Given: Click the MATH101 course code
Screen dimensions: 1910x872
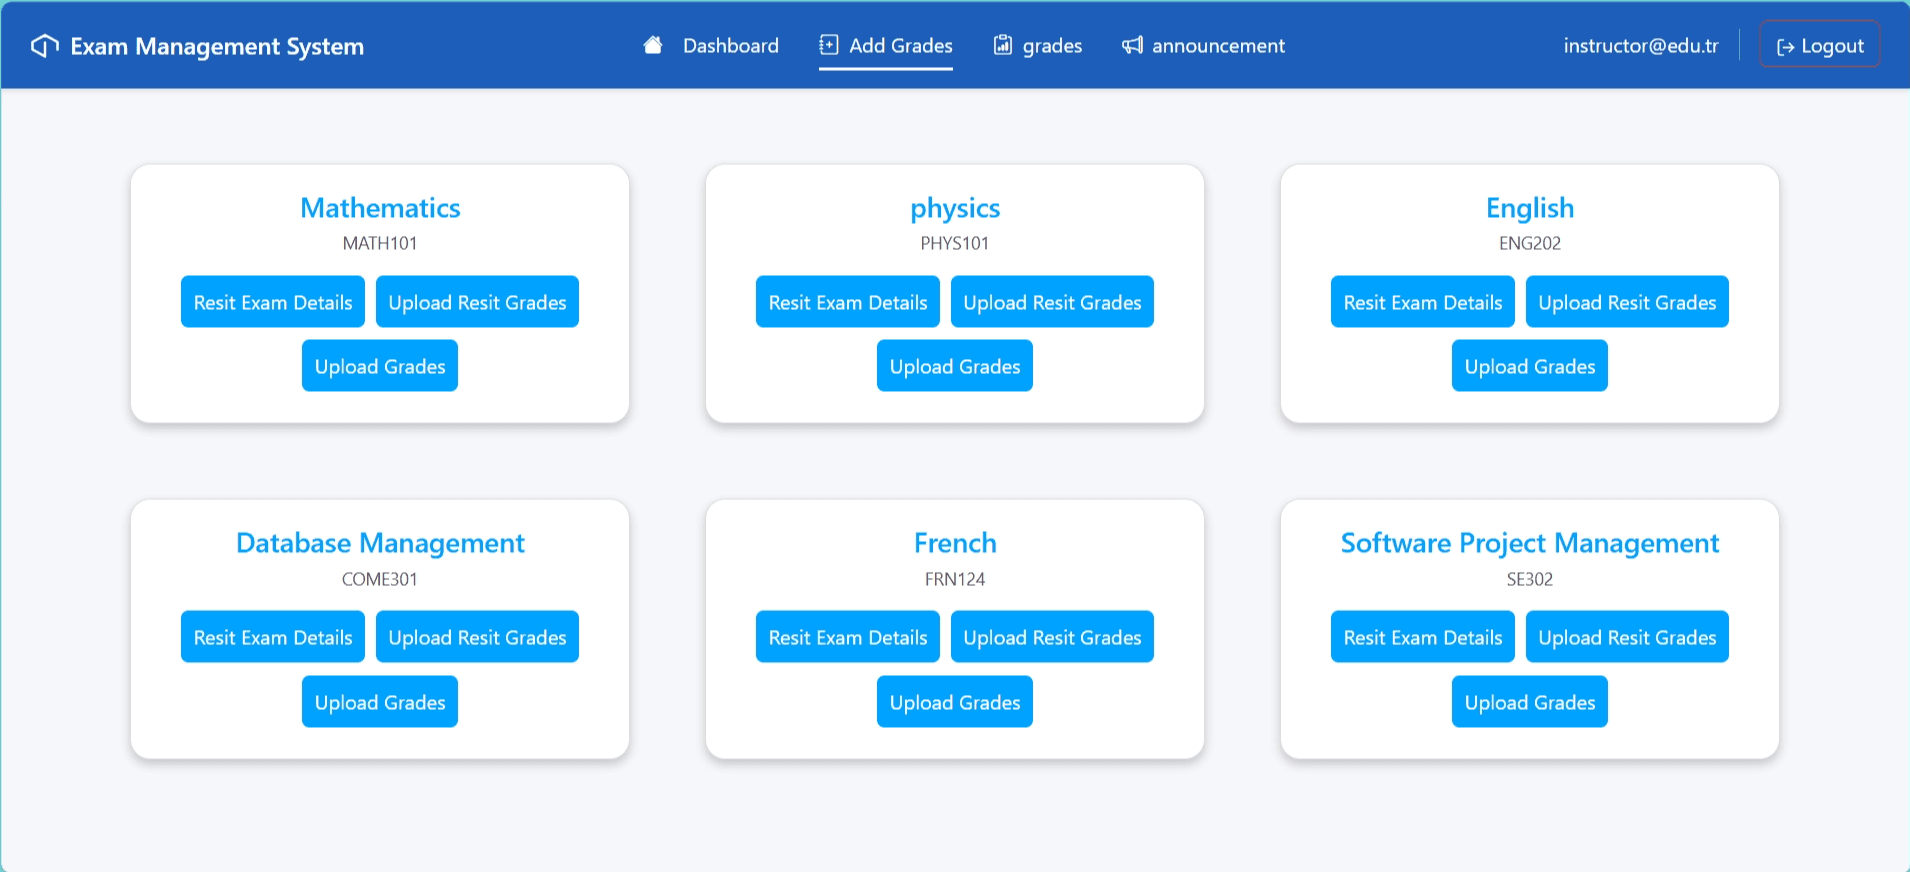Looking at the screenshot, I should click(380, 243).
